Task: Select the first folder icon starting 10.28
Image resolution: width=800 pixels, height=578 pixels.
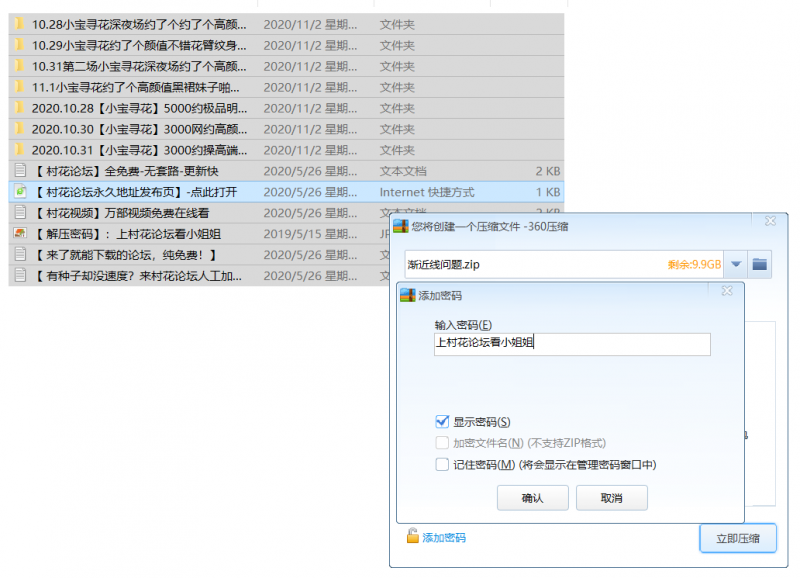Action: pos(19,24)
